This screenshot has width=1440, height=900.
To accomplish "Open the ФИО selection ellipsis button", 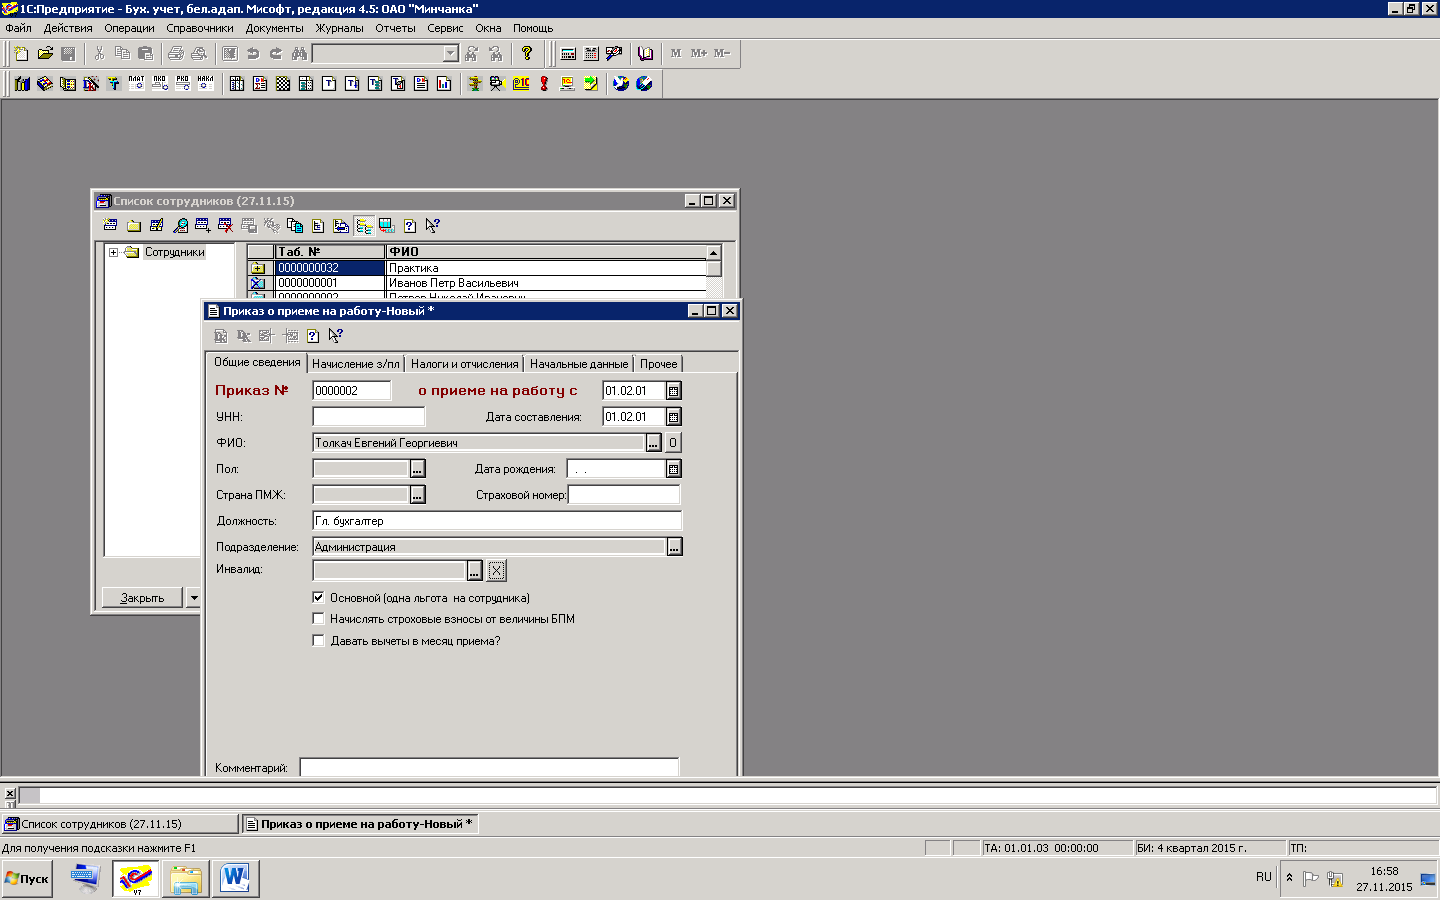I will 653,443.
